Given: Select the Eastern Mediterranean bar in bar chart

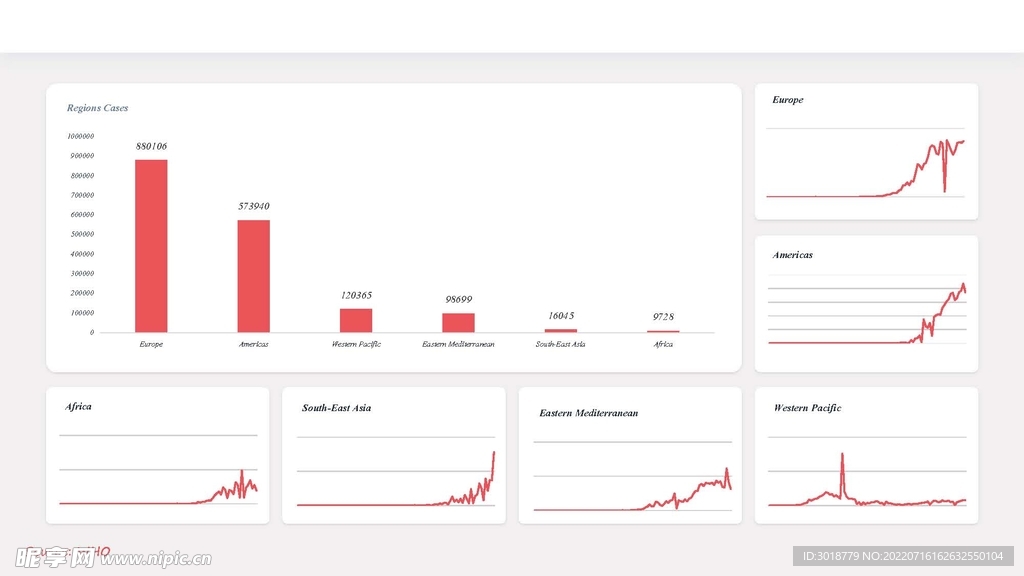Looking at the screenshot, I should coord(458,323).
